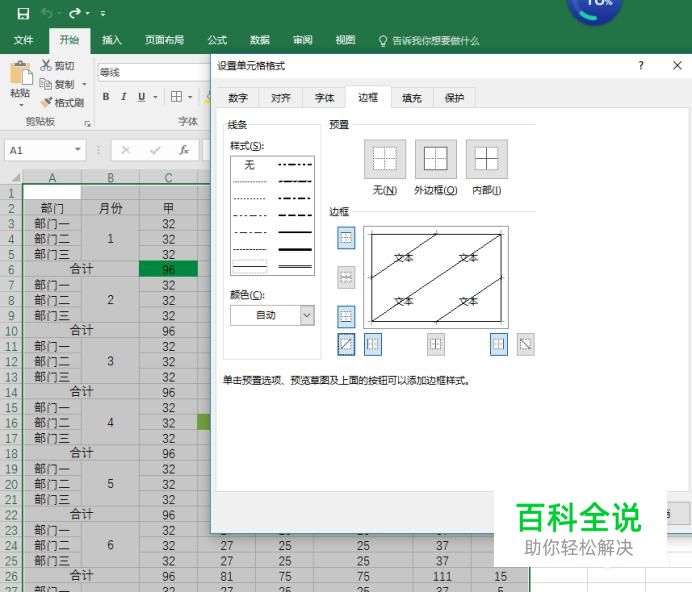The image size is (692, 592).
Task: Select column A header
Action: 52,177
